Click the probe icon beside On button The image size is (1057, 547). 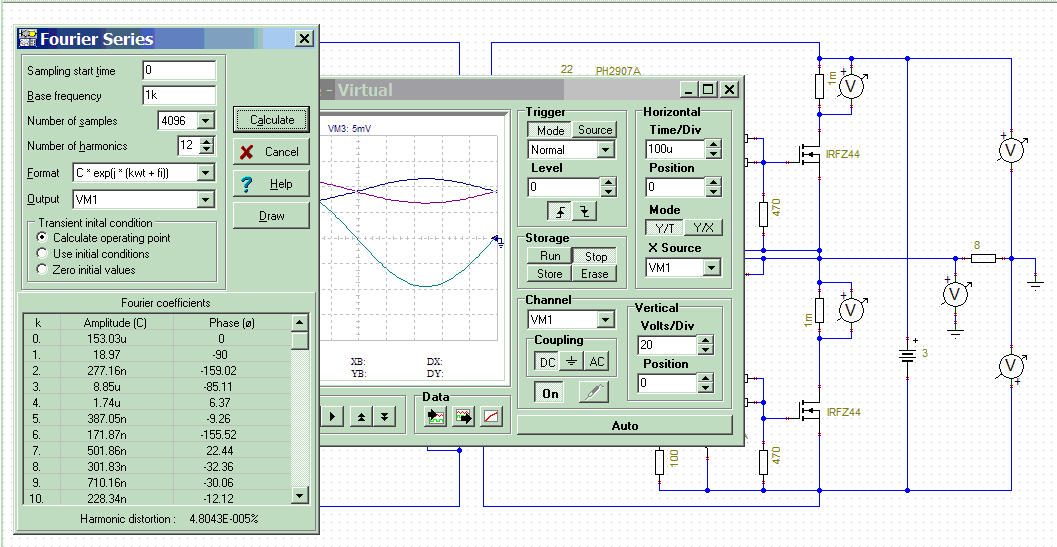click(593, 393)
